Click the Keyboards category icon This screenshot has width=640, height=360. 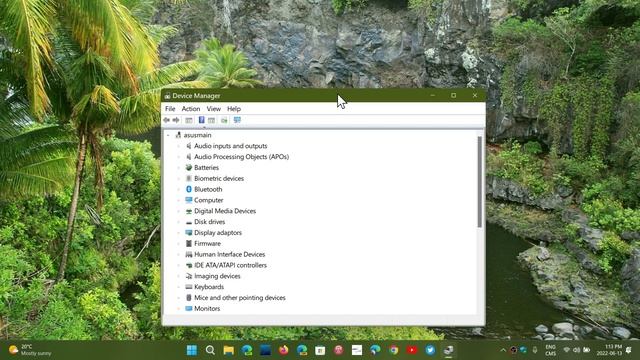[x=189, y=287]
